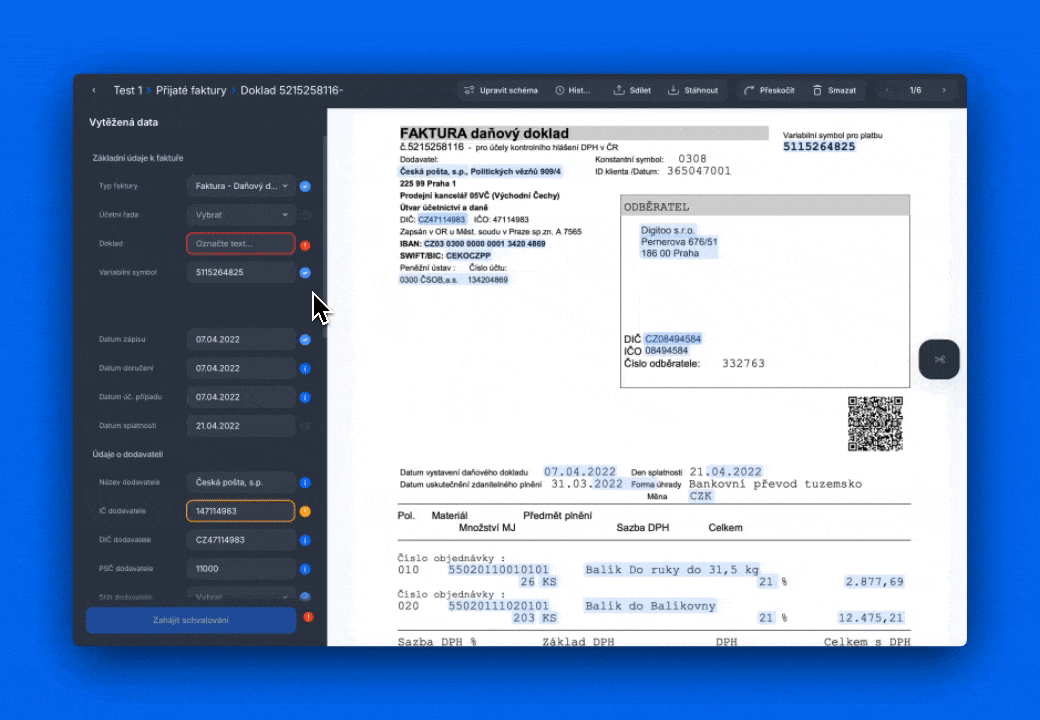Image resolution: width=1040 pixels, height=720 pixels.
Task: Click info icon beside Datum doručení
Action: click(305, 369)
